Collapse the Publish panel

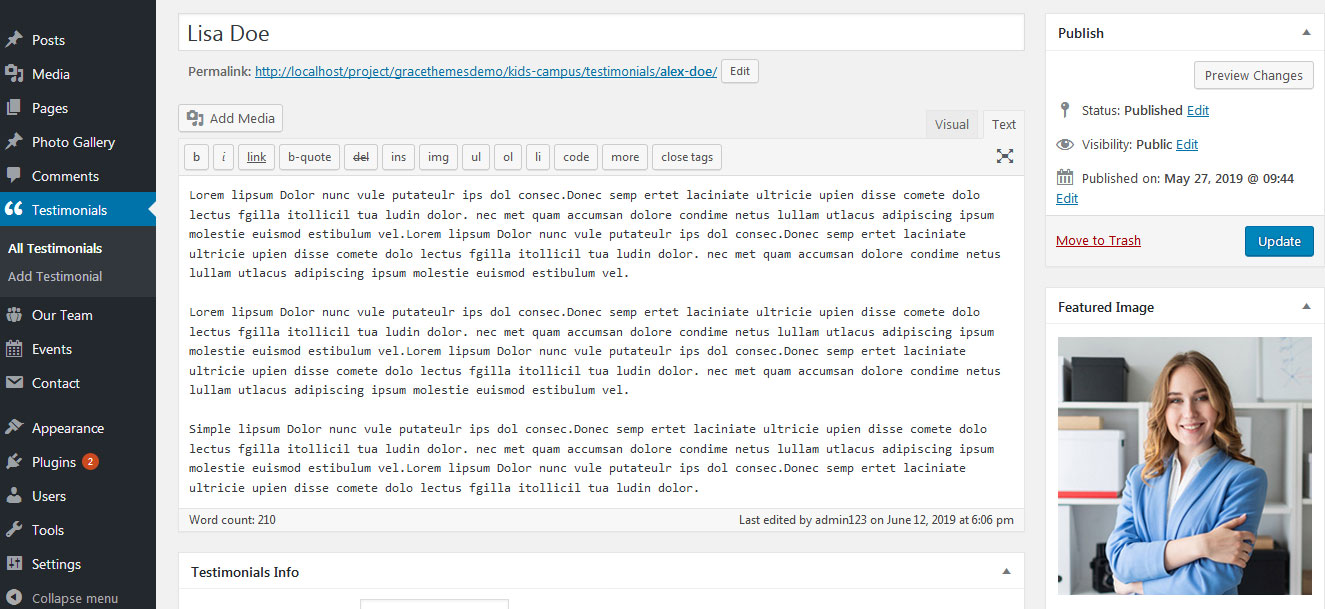pos(1305,33)
